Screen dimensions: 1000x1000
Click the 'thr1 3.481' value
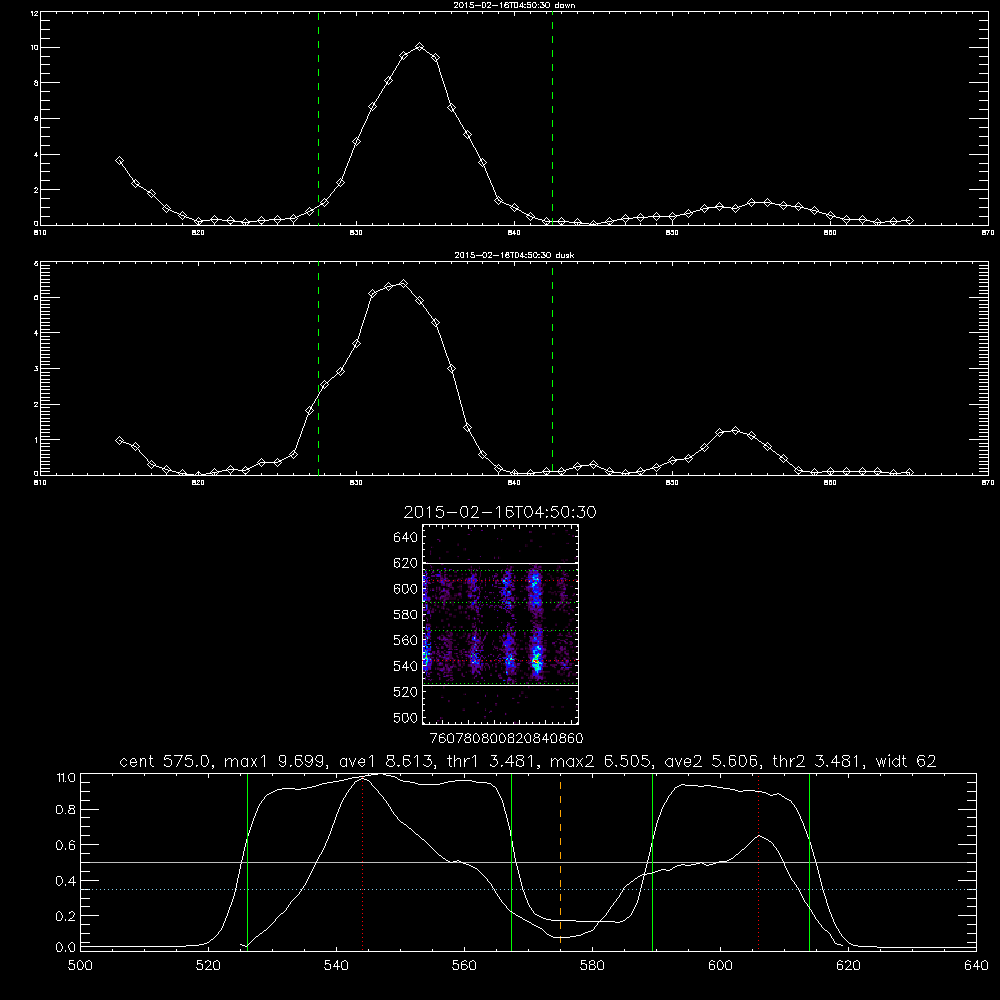(x=493, y=761)
